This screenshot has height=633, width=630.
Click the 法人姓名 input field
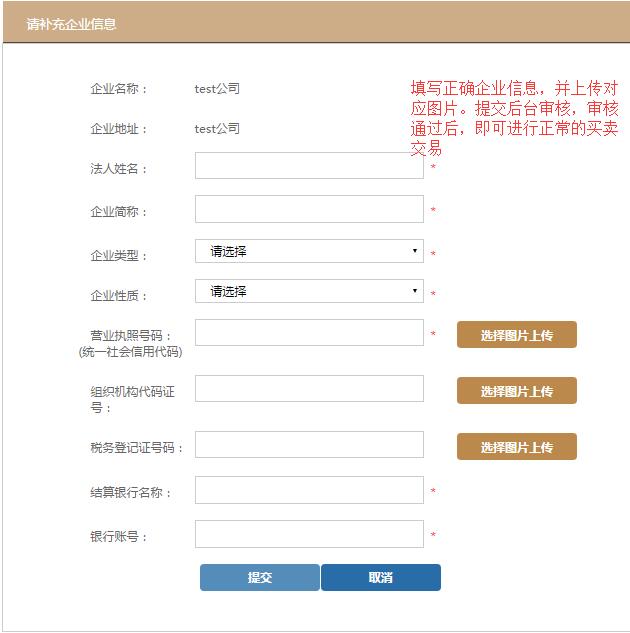309,166
